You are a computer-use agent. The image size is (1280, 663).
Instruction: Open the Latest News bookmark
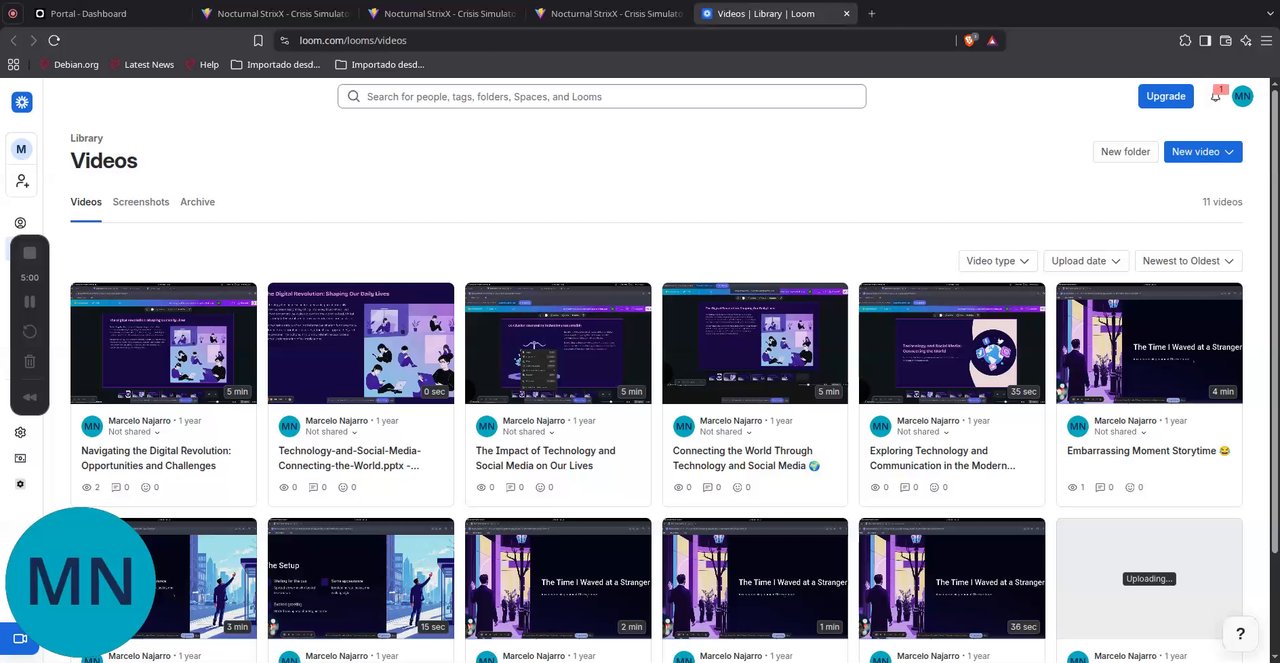coord(141,64)
